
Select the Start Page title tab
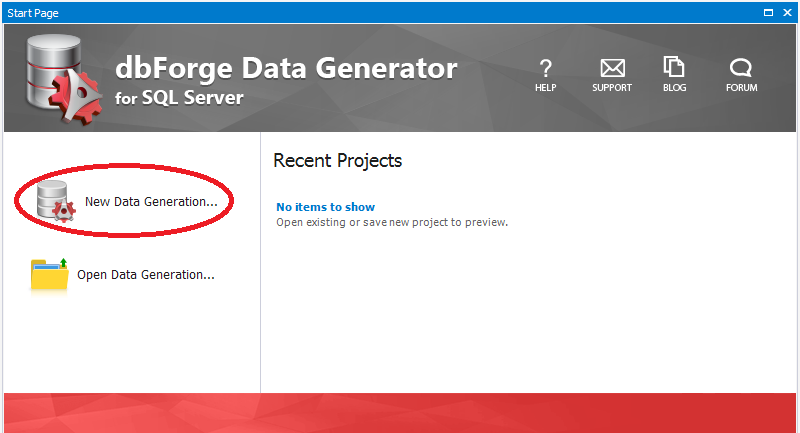click(x=33, y=13)
